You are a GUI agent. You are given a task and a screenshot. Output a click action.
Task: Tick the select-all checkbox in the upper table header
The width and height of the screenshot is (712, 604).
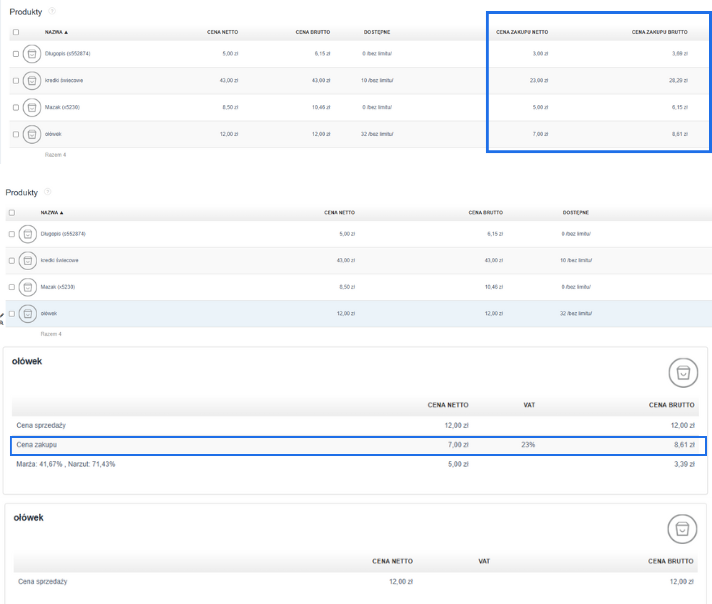[x=15, y=32]
